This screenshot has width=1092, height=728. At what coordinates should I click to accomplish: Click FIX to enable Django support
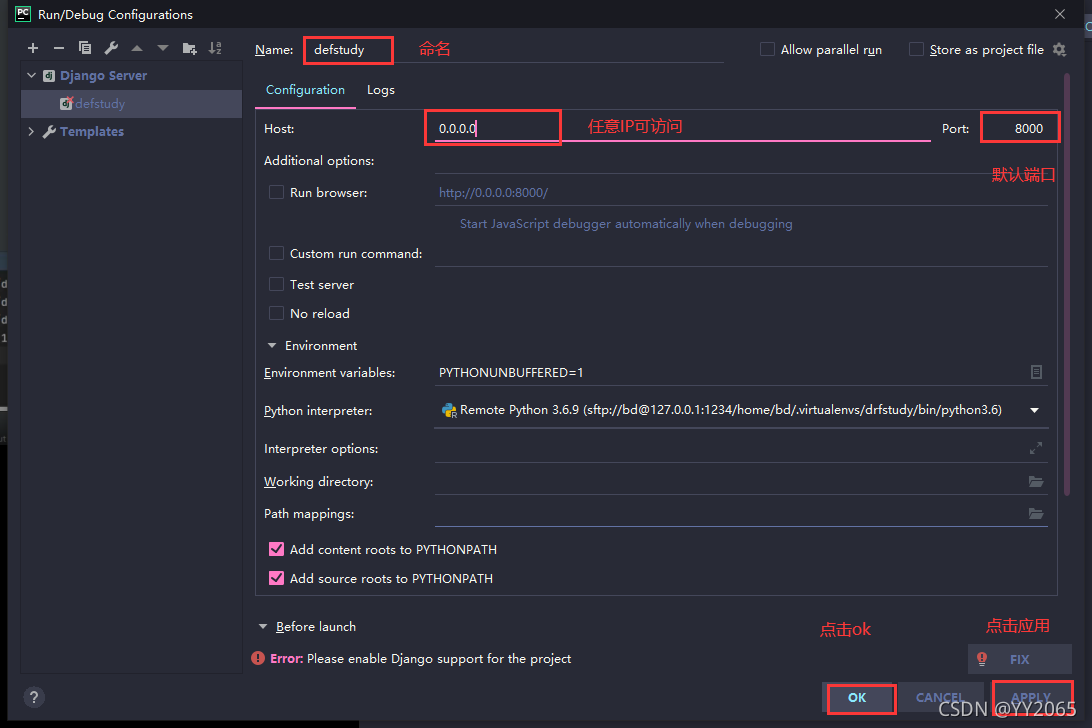(x=1020, y=659)
